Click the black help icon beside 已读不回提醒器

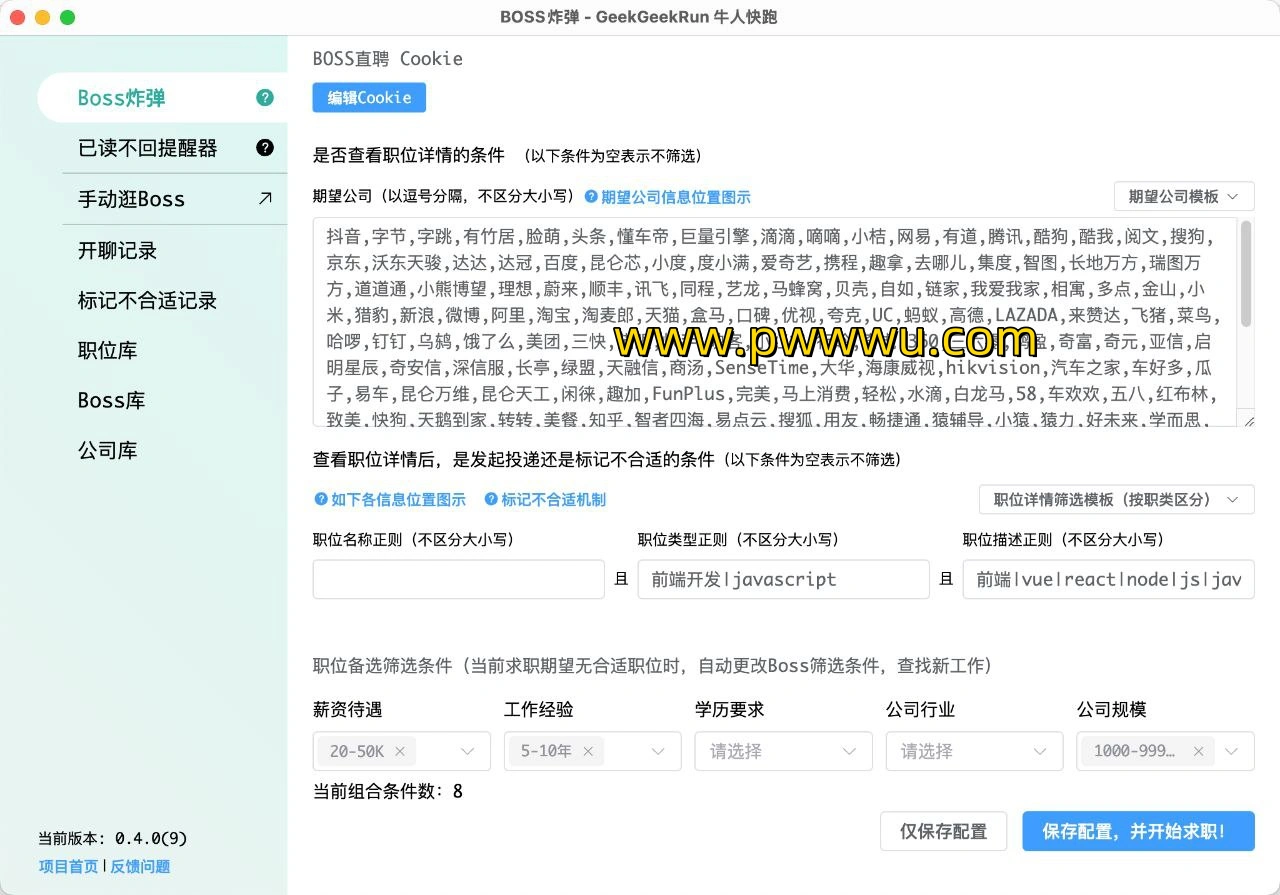(265, 148)
